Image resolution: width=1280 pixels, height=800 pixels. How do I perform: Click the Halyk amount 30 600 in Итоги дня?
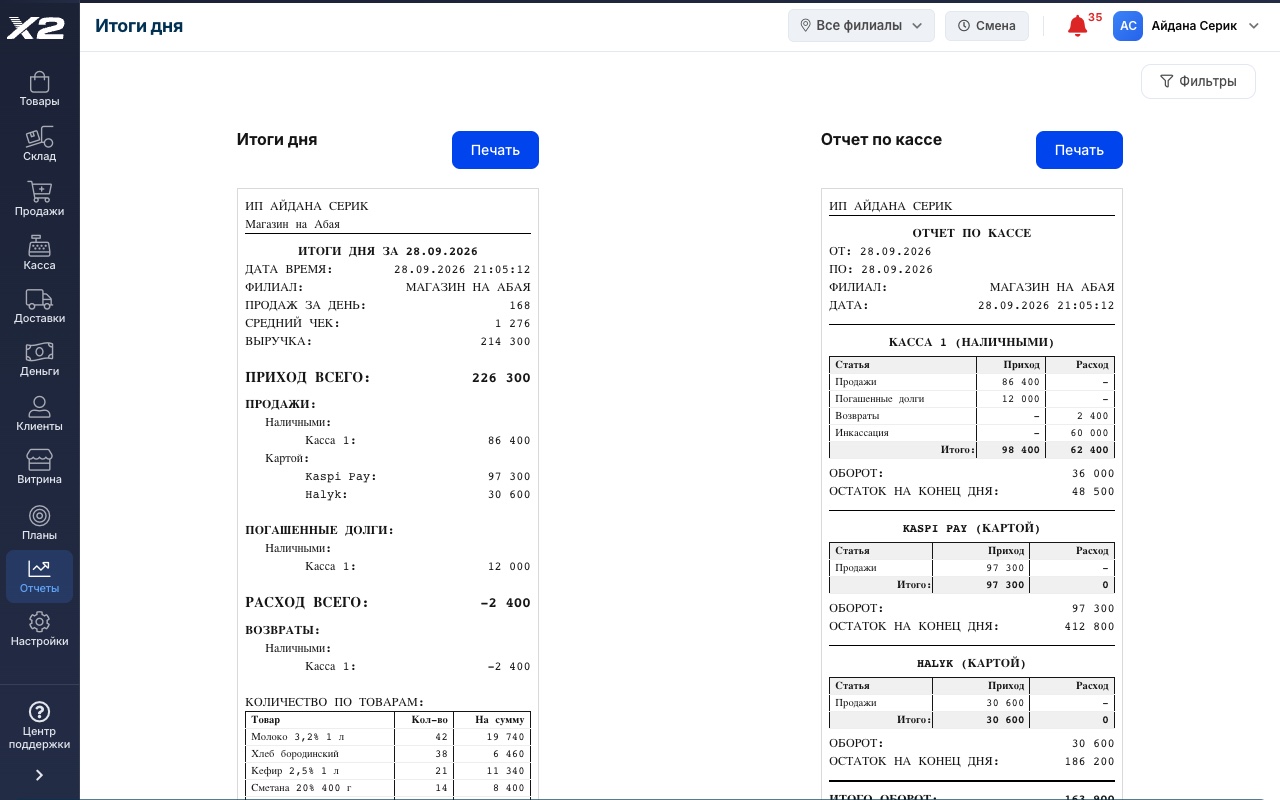(x=509, y=495)
